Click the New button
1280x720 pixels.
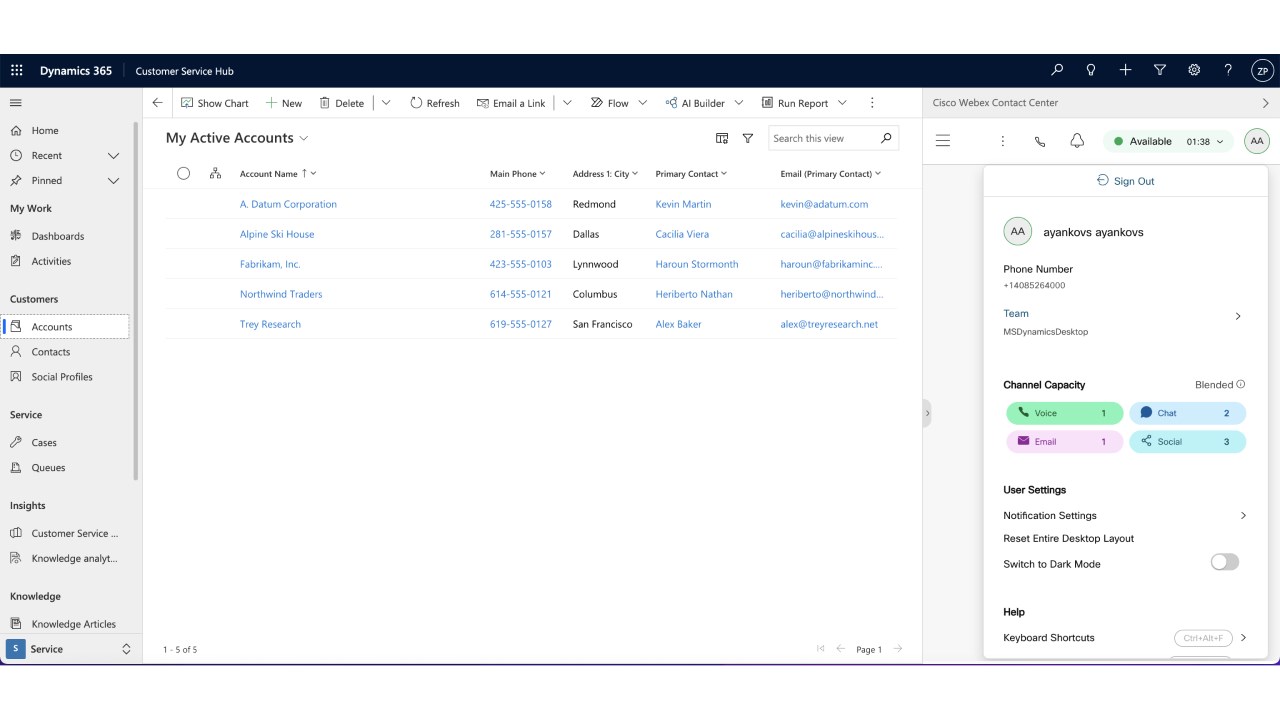click(x=283, y=103)
